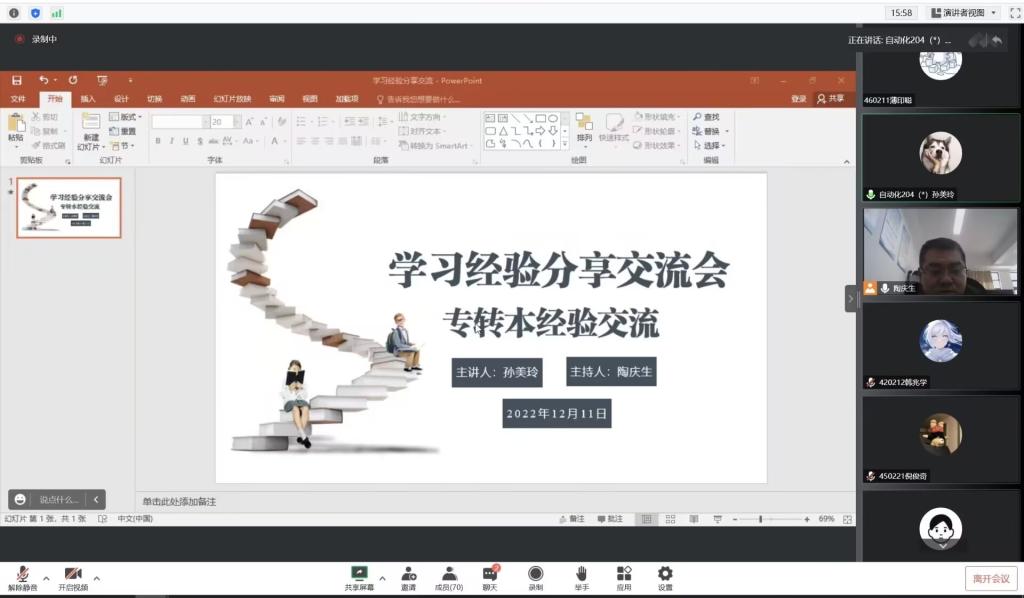Screen dimensions: 1024x598
Task: Select the triangle shape in shapes gallery
Action: click(x=503, y=131)
